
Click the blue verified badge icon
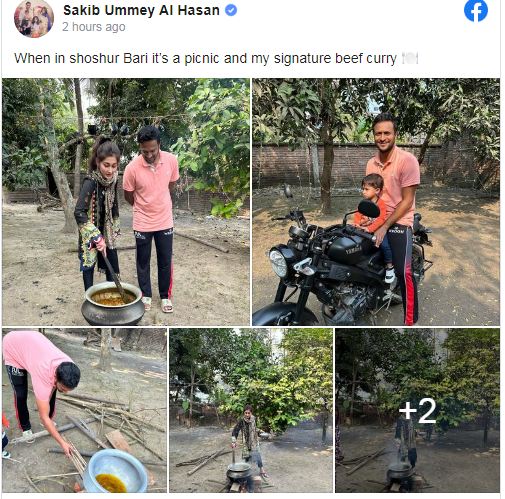point(231,10)
